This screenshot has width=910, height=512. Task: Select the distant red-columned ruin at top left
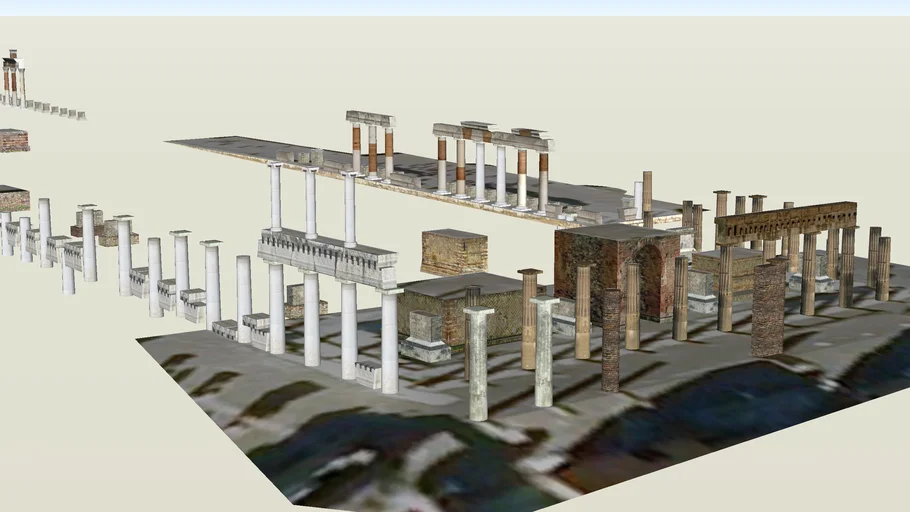point(12,76)
